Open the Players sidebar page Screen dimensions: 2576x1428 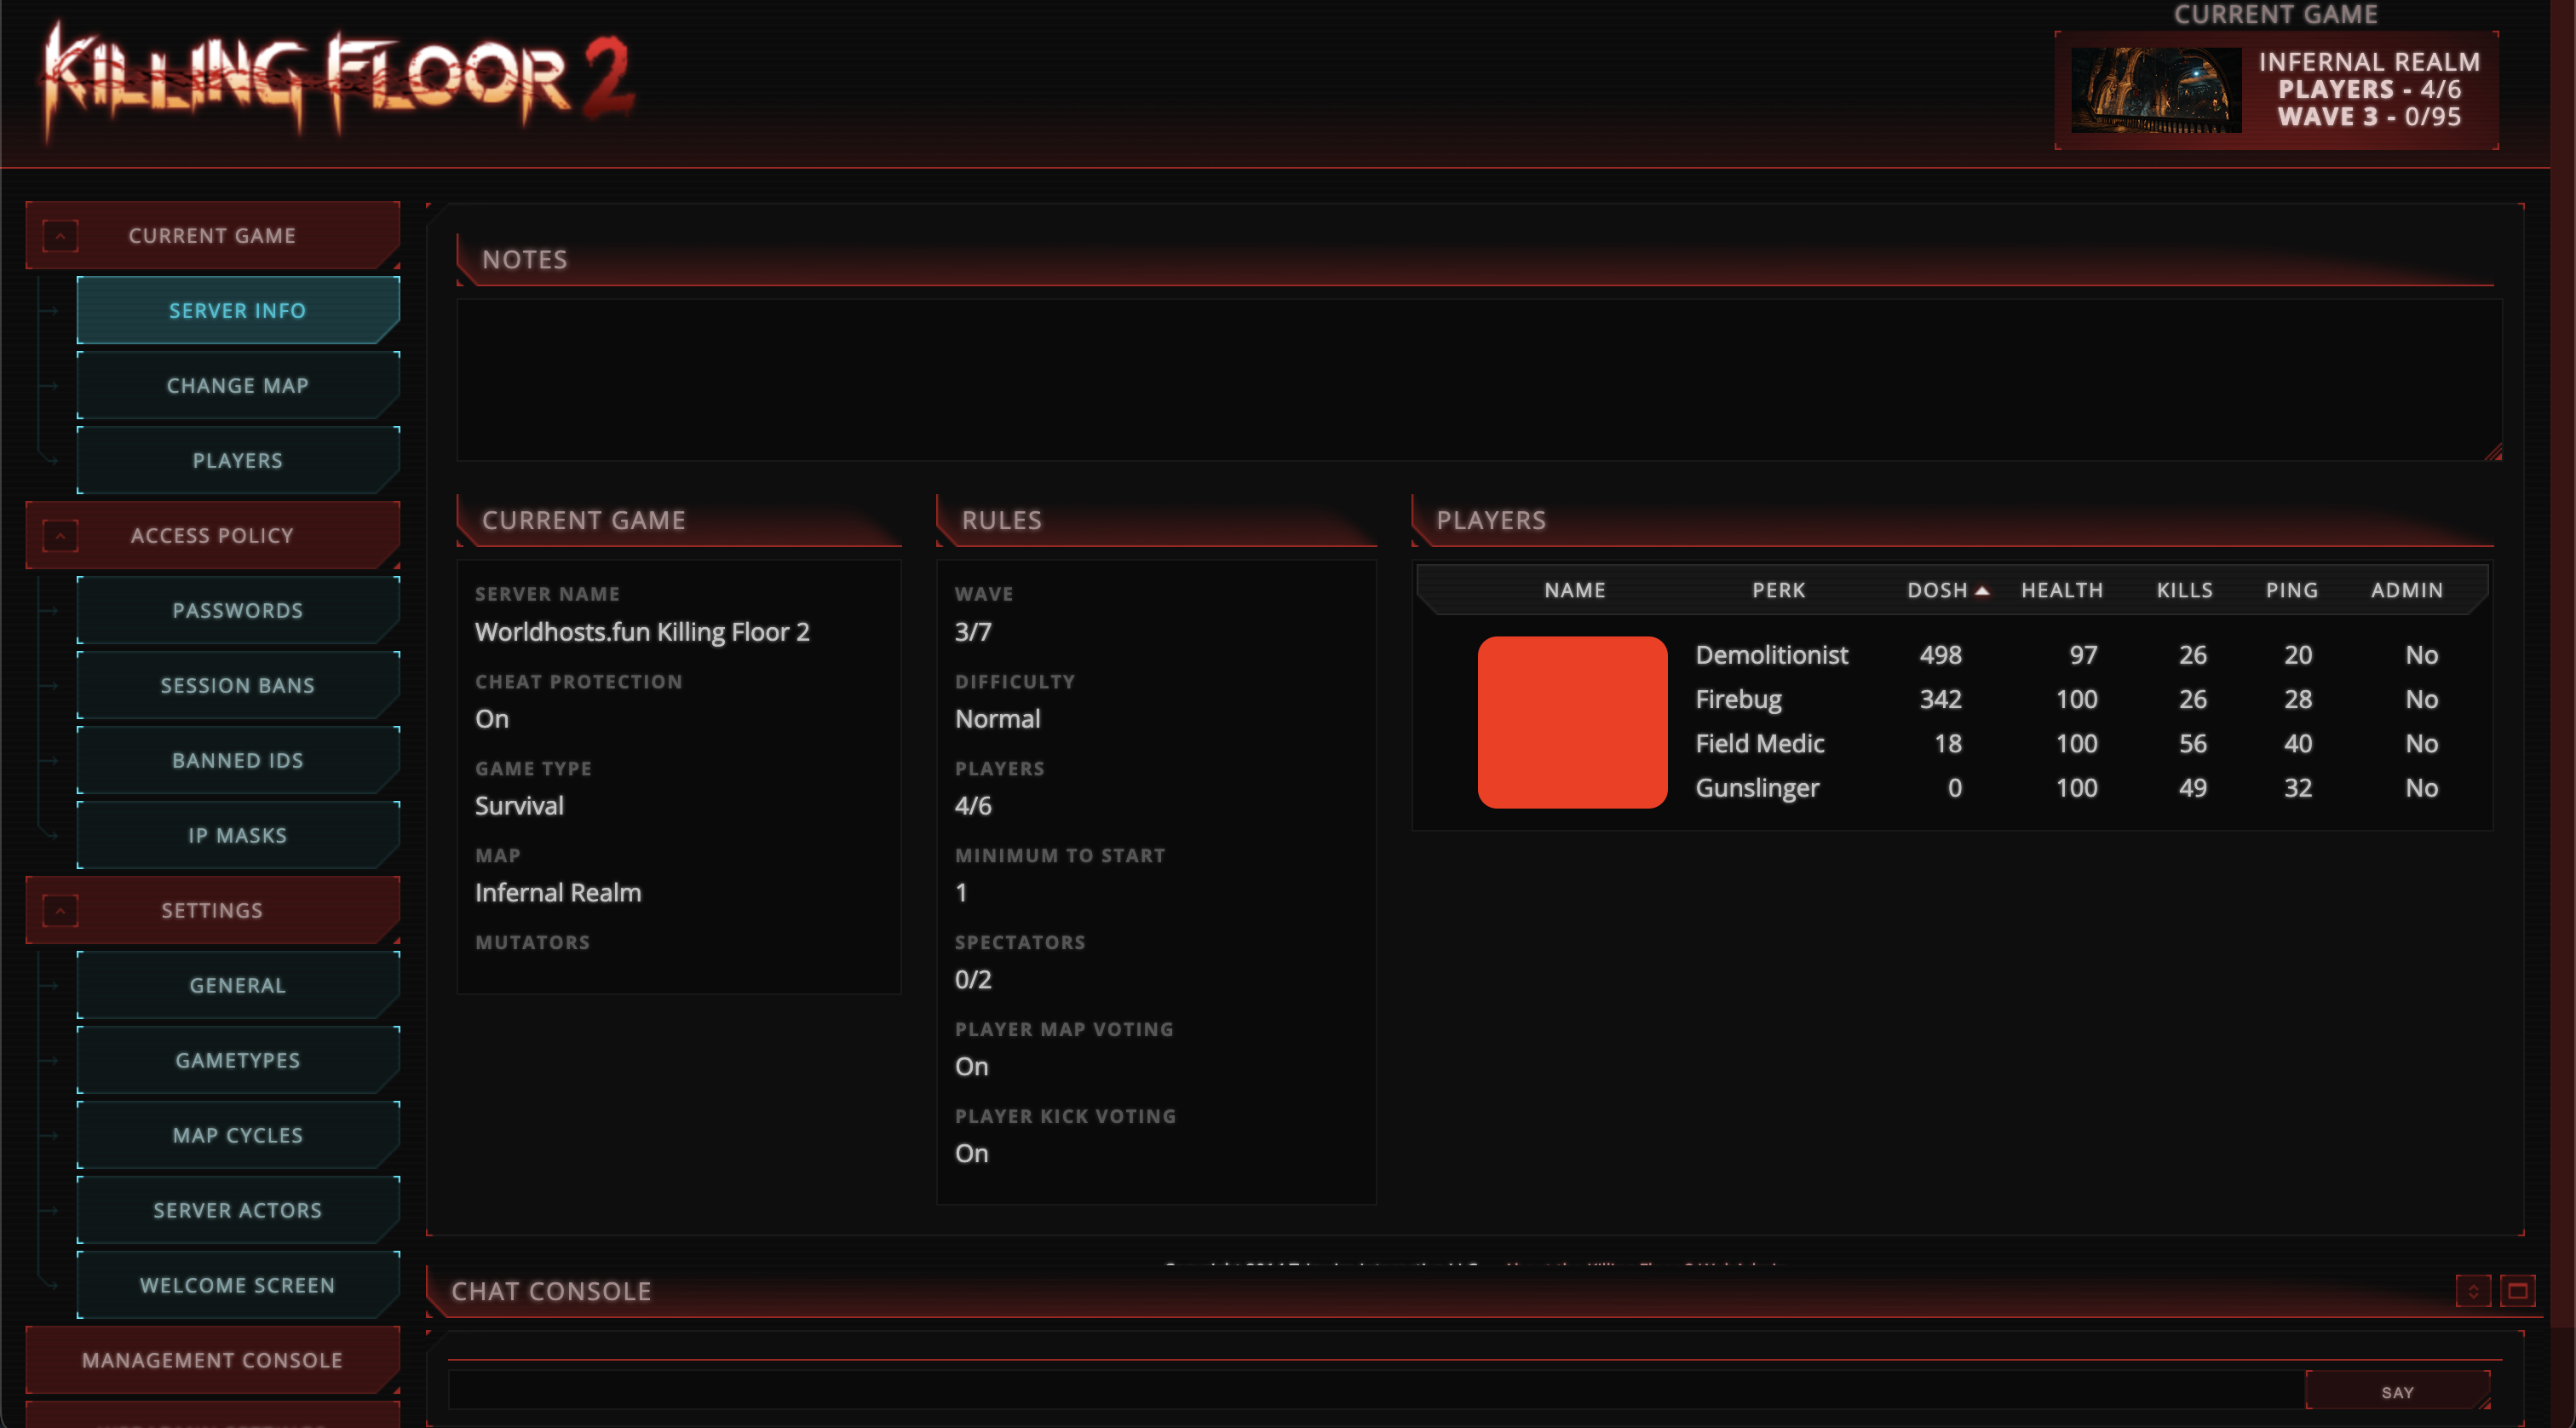pyautogui.click(x=238, y=461)
